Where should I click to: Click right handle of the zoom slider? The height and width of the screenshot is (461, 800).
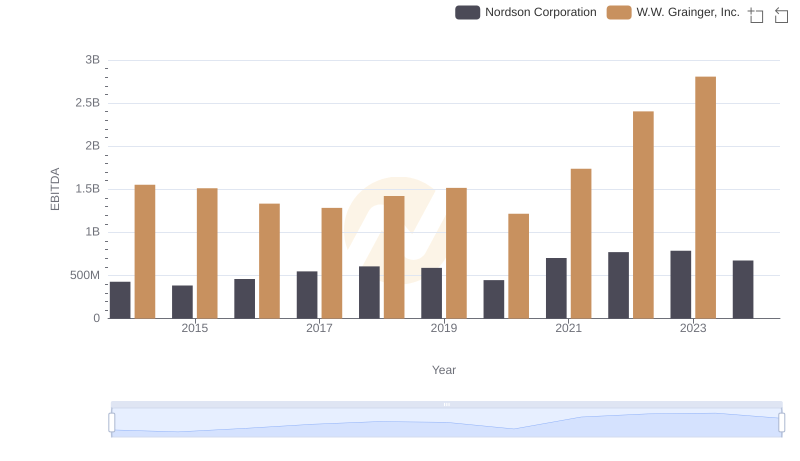click(781, 422)
